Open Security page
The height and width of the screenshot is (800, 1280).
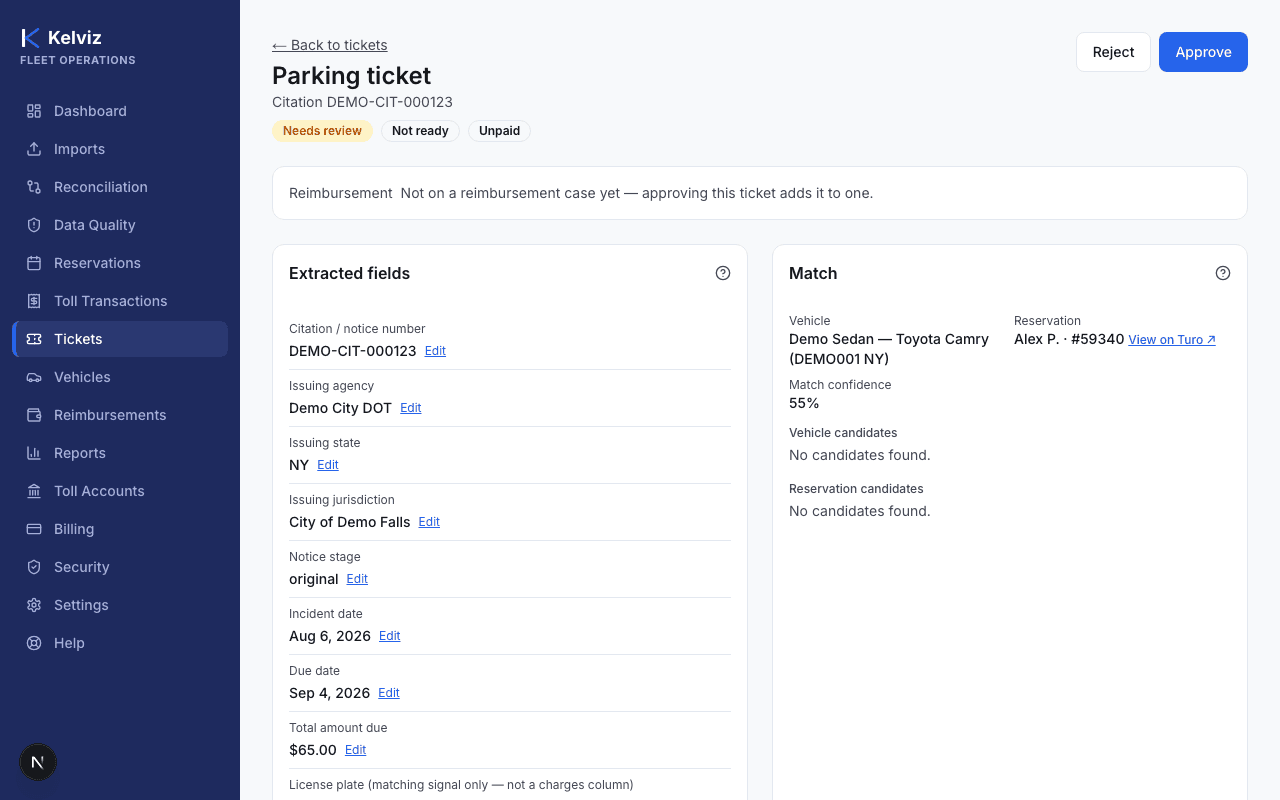pyautogui.click(x=120, y=567)
